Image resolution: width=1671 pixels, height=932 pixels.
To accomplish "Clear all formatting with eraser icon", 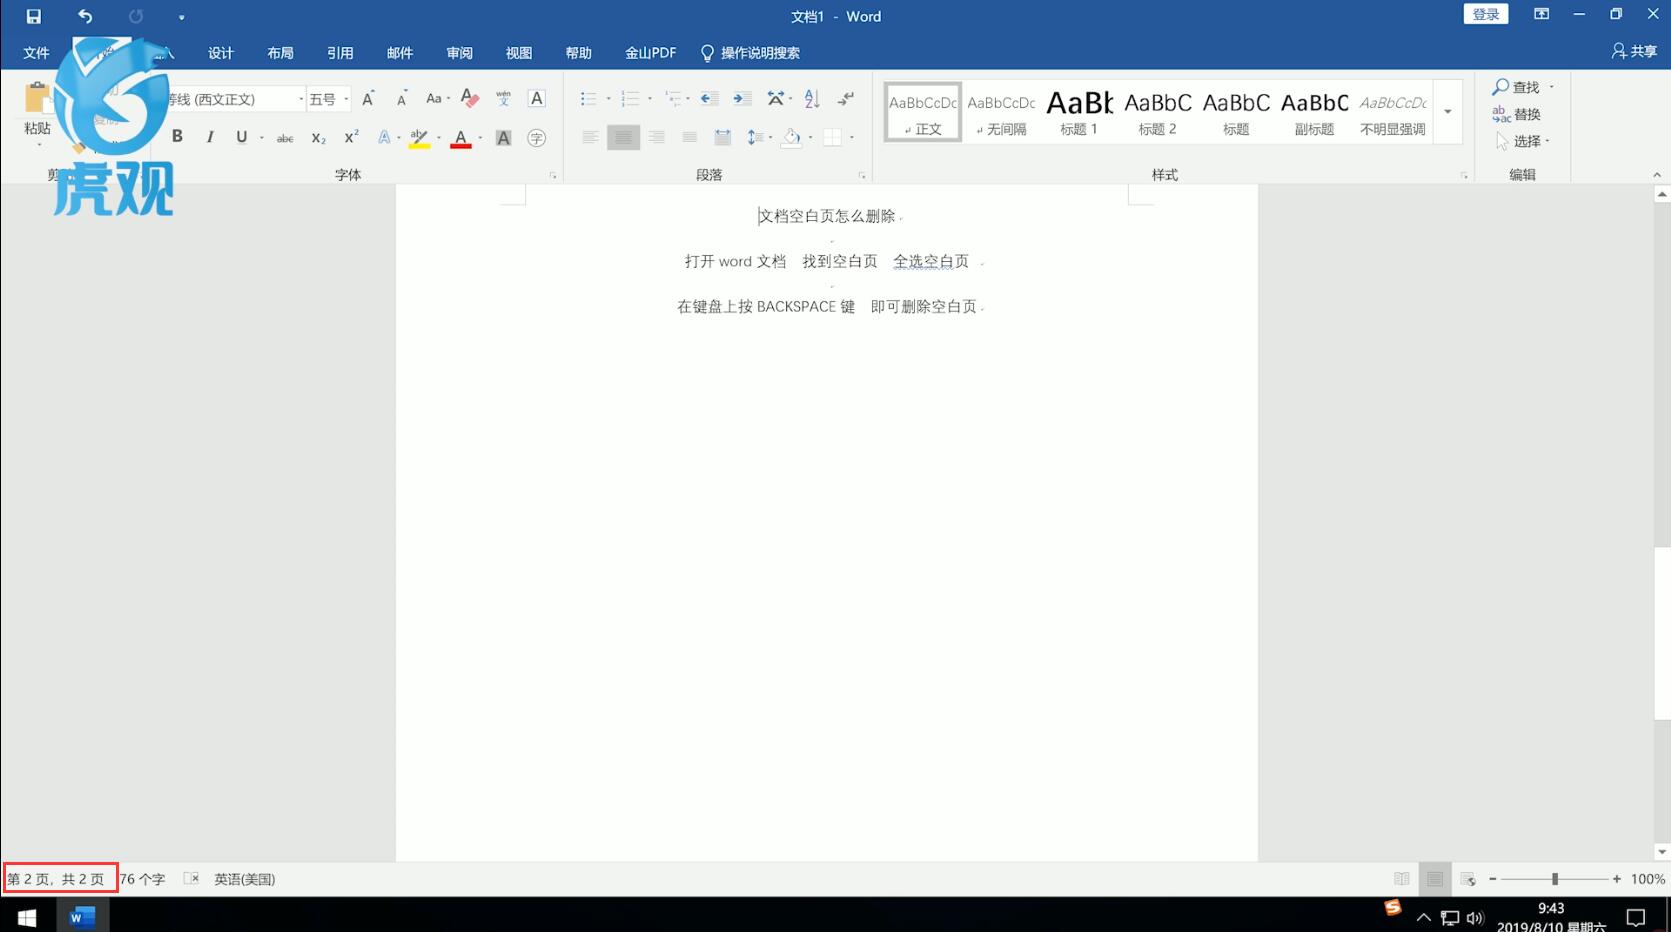I will 470,98.
